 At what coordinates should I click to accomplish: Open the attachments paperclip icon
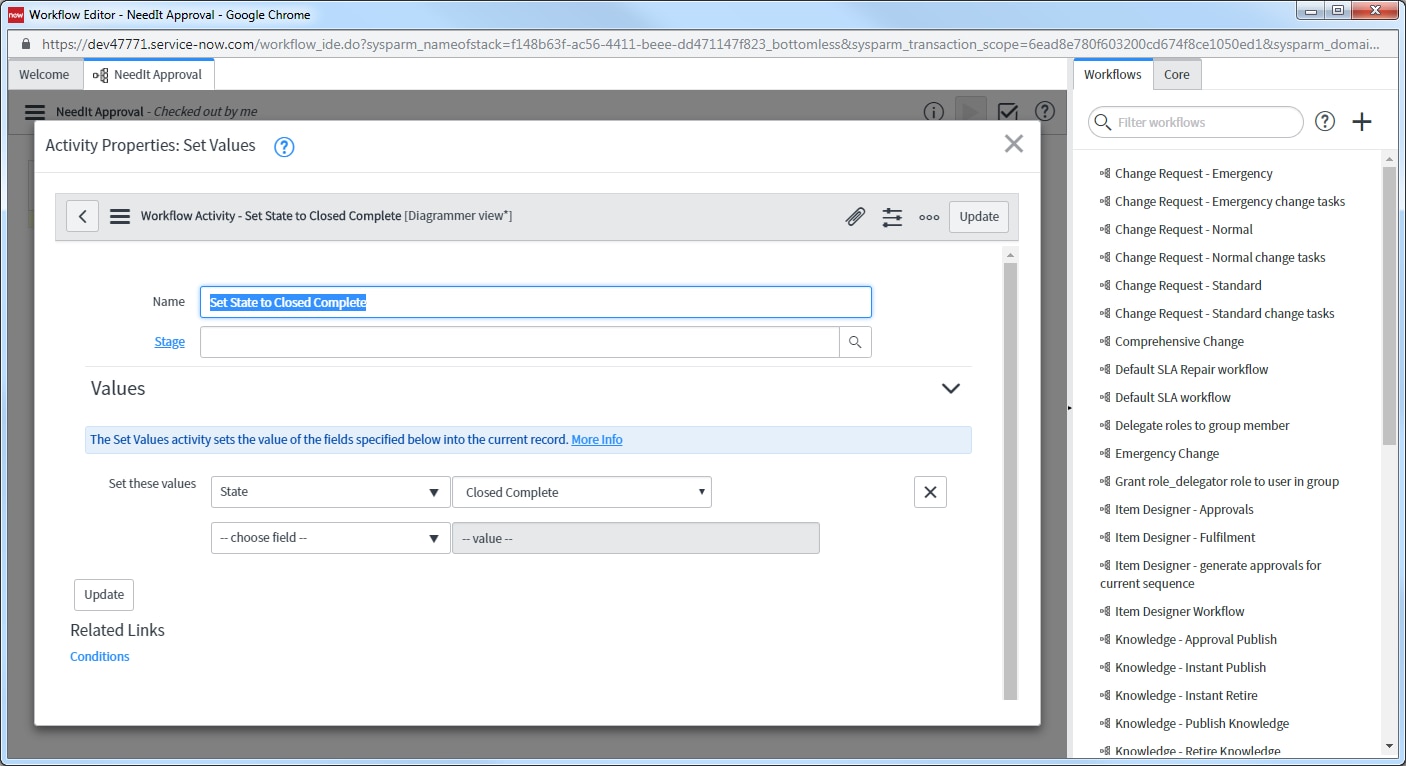click(x=855, y=216)
